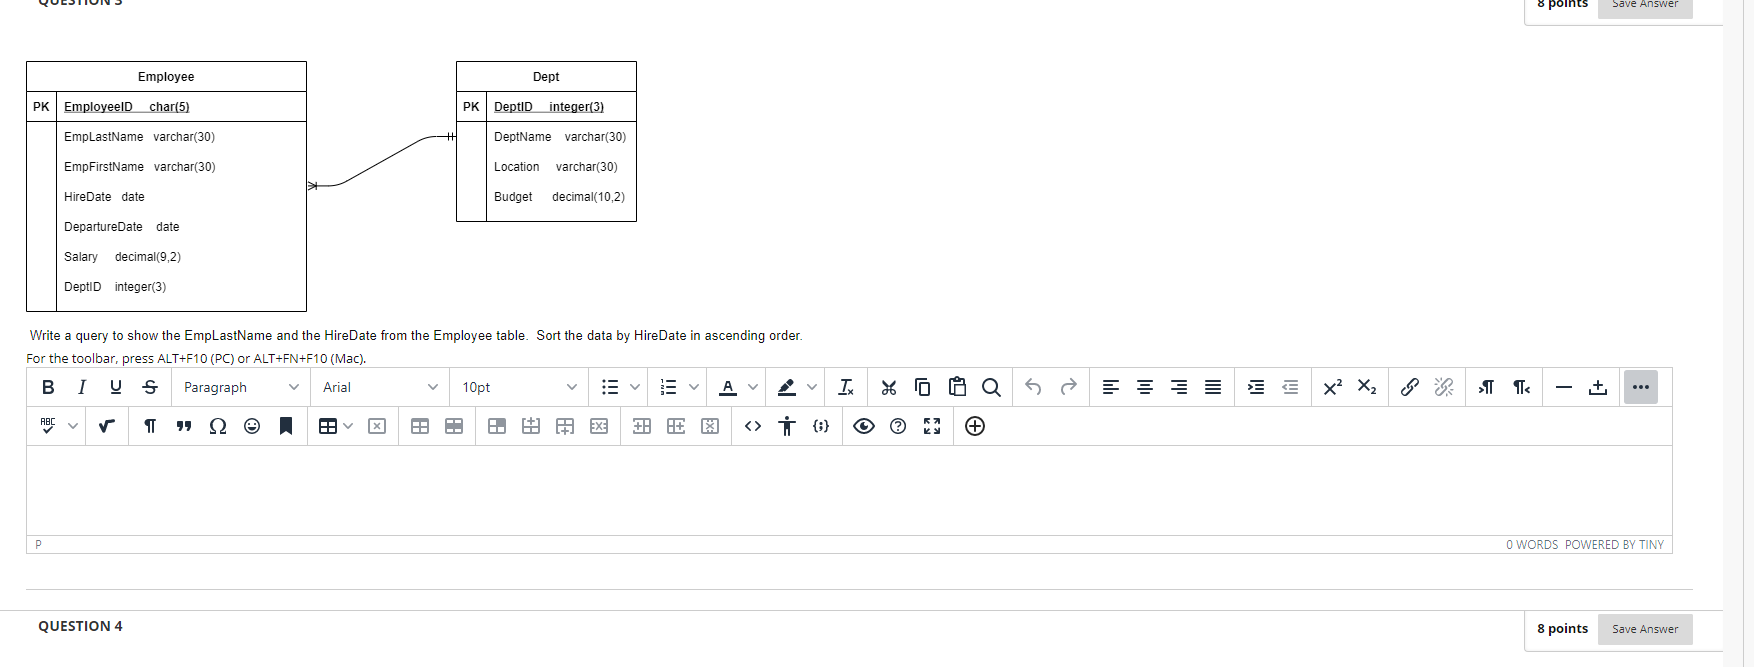Cut selection with the scissors icon

pyautogui.click(x=889, y=387)
